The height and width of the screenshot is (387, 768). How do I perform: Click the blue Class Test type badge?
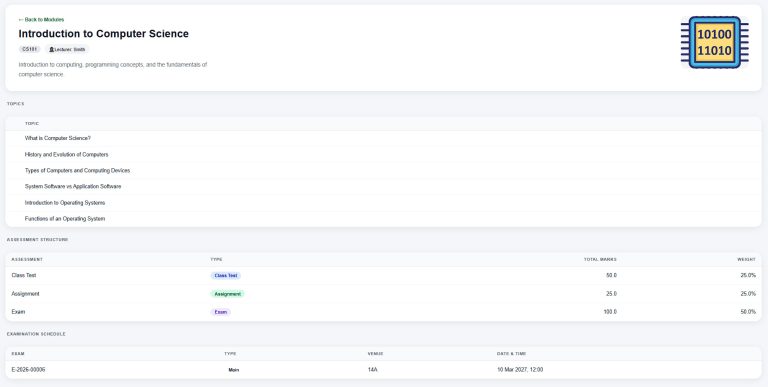226,276
